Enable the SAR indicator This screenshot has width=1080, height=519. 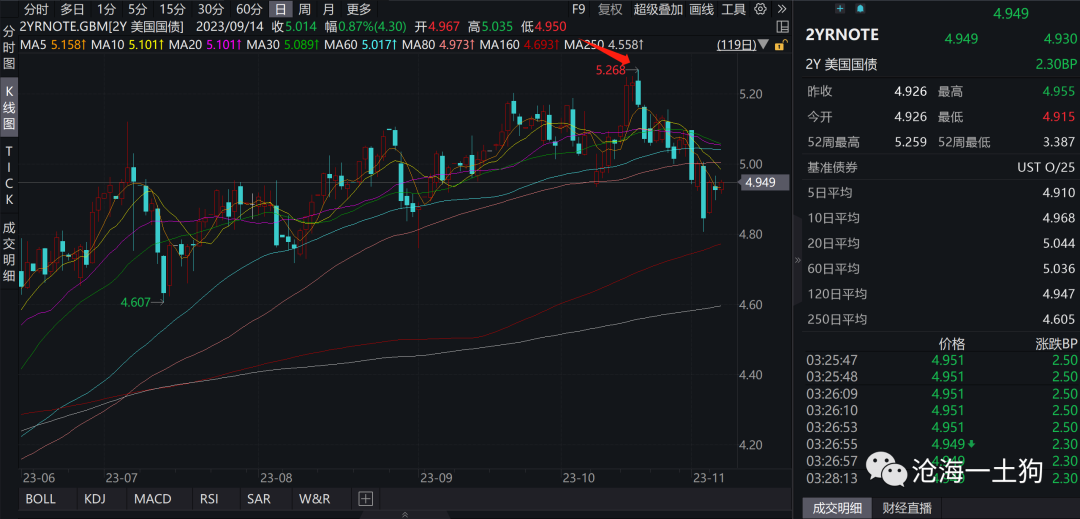[x=258, y=498]
